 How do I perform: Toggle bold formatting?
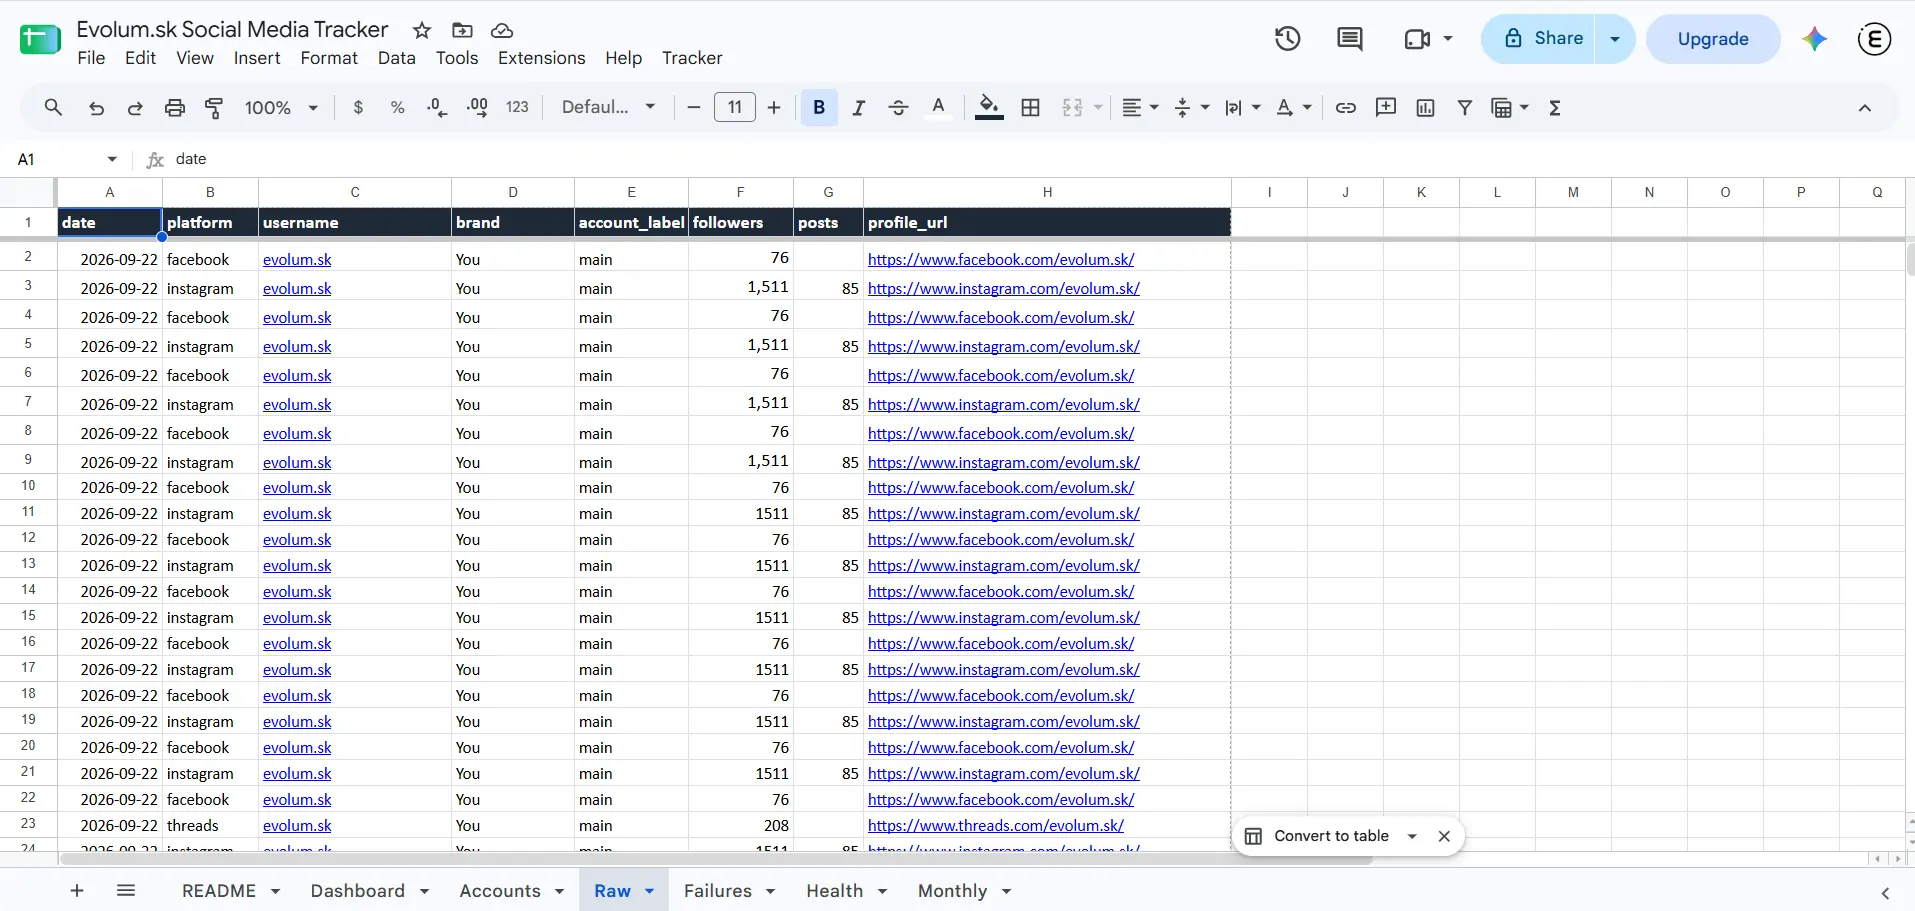pos(819,108)
